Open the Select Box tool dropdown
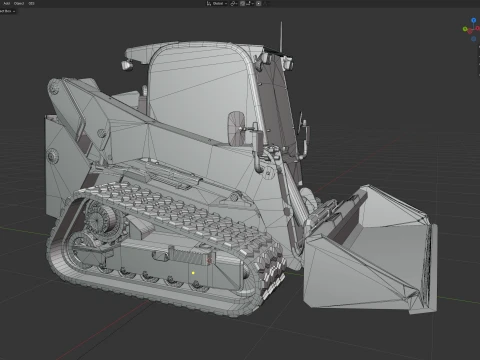480x360 pixels. tap(7, 11)
